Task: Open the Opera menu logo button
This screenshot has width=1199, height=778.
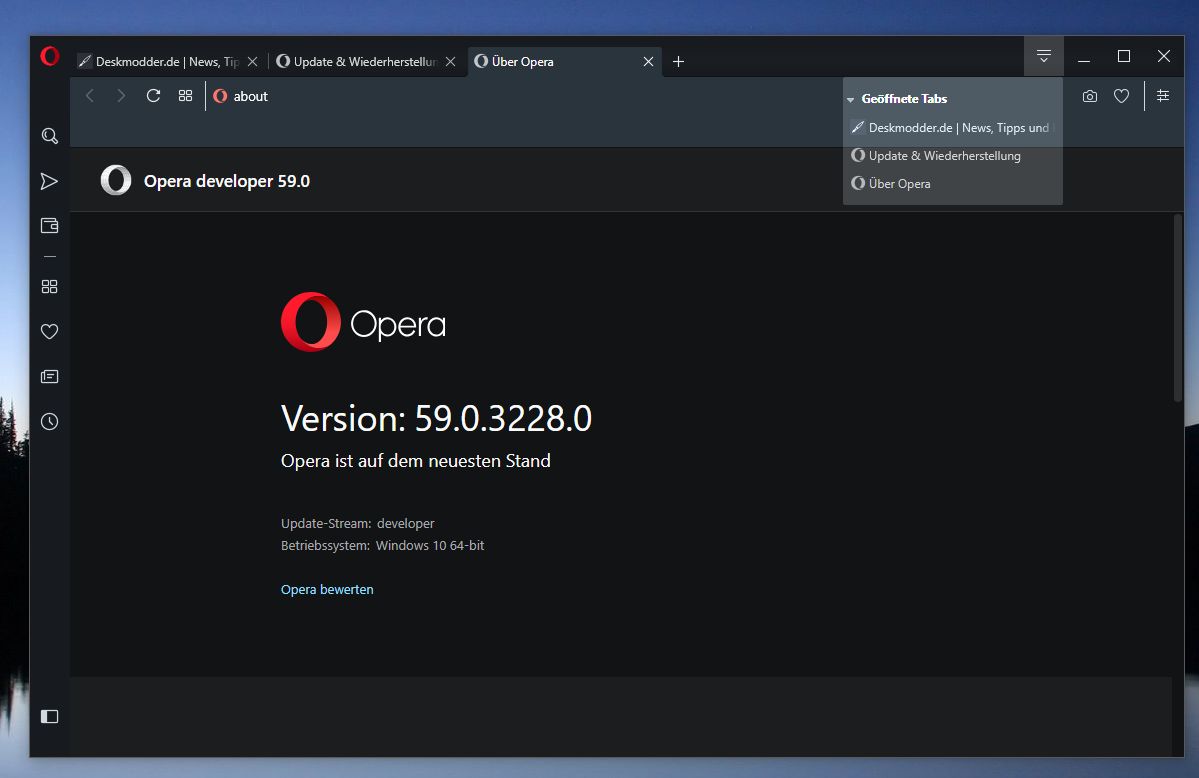Action: 50,57
